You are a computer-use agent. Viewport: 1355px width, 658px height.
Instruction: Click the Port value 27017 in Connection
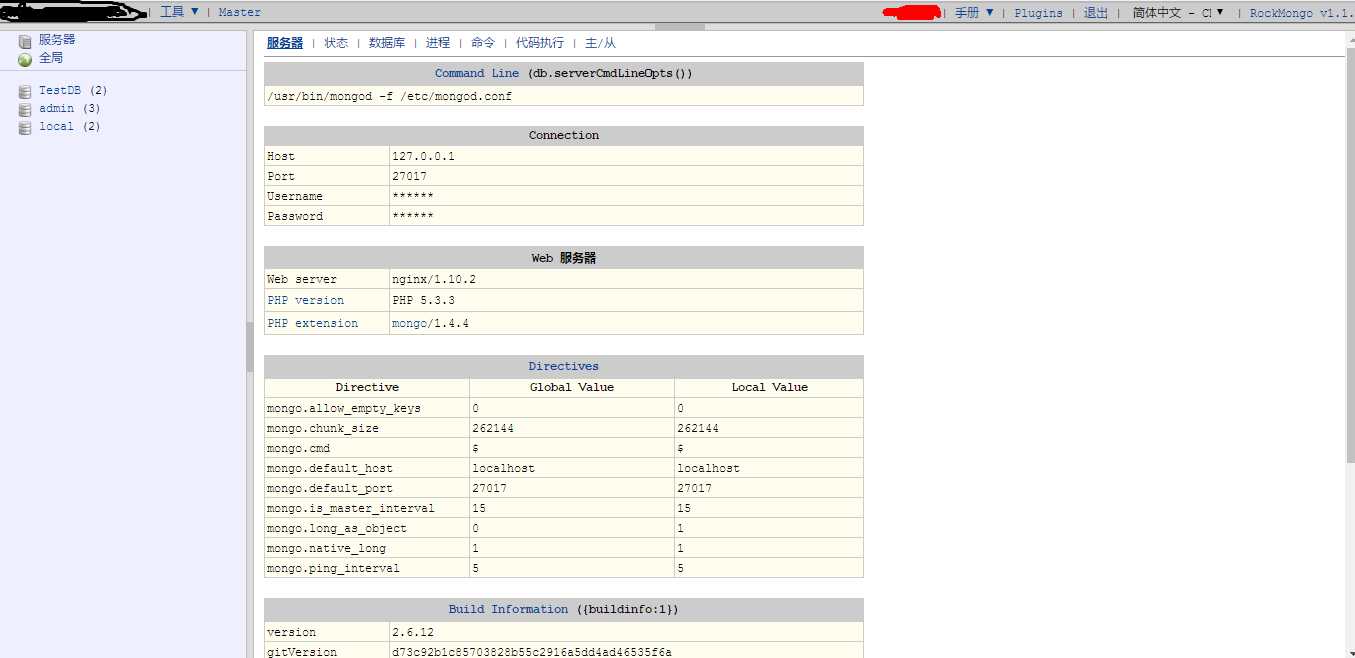[409, 176]
